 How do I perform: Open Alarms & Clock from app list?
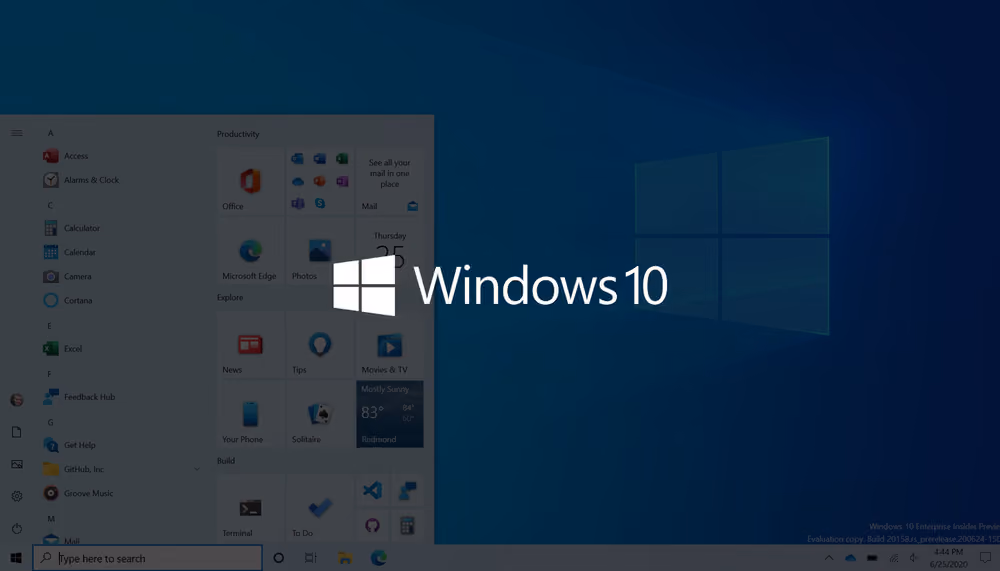(x=121, y=181)
